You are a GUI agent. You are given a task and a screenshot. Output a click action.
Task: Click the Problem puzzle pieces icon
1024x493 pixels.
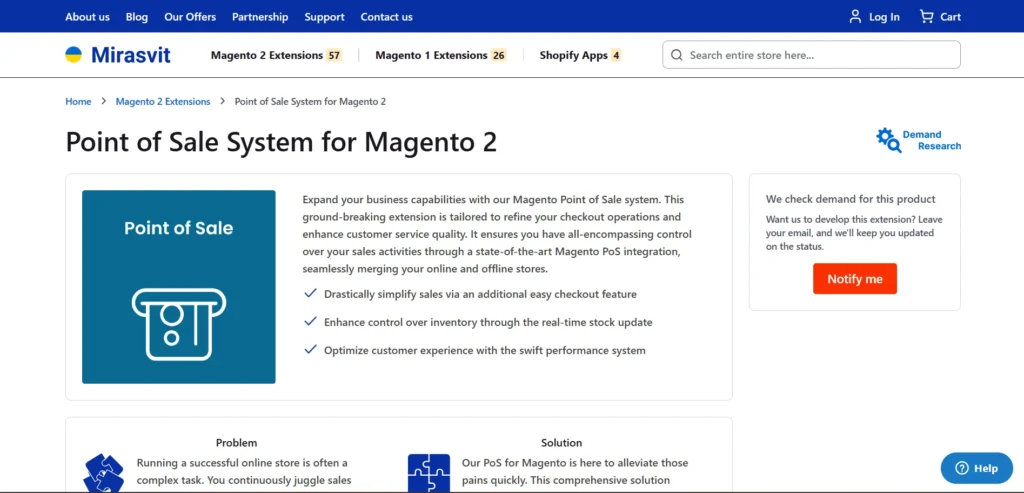pos(104,473)
